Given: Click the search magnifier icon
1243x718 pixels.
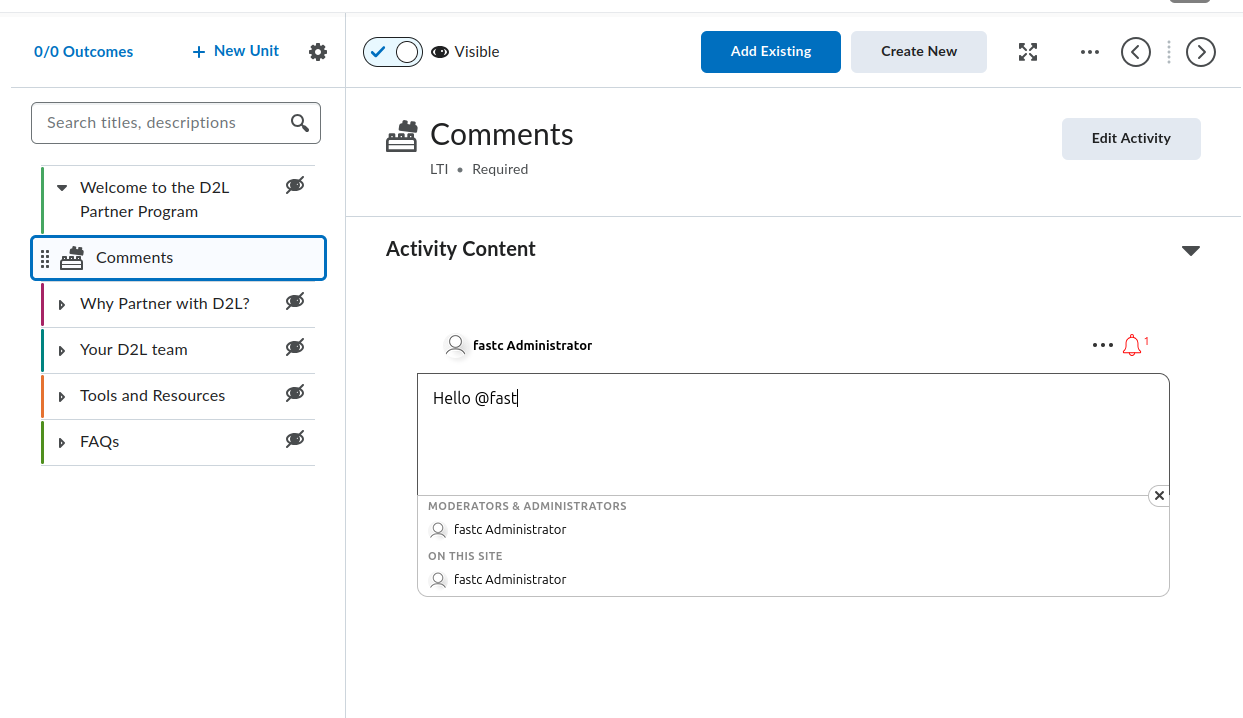Looking at the screenshot, I should coord(300,123).
